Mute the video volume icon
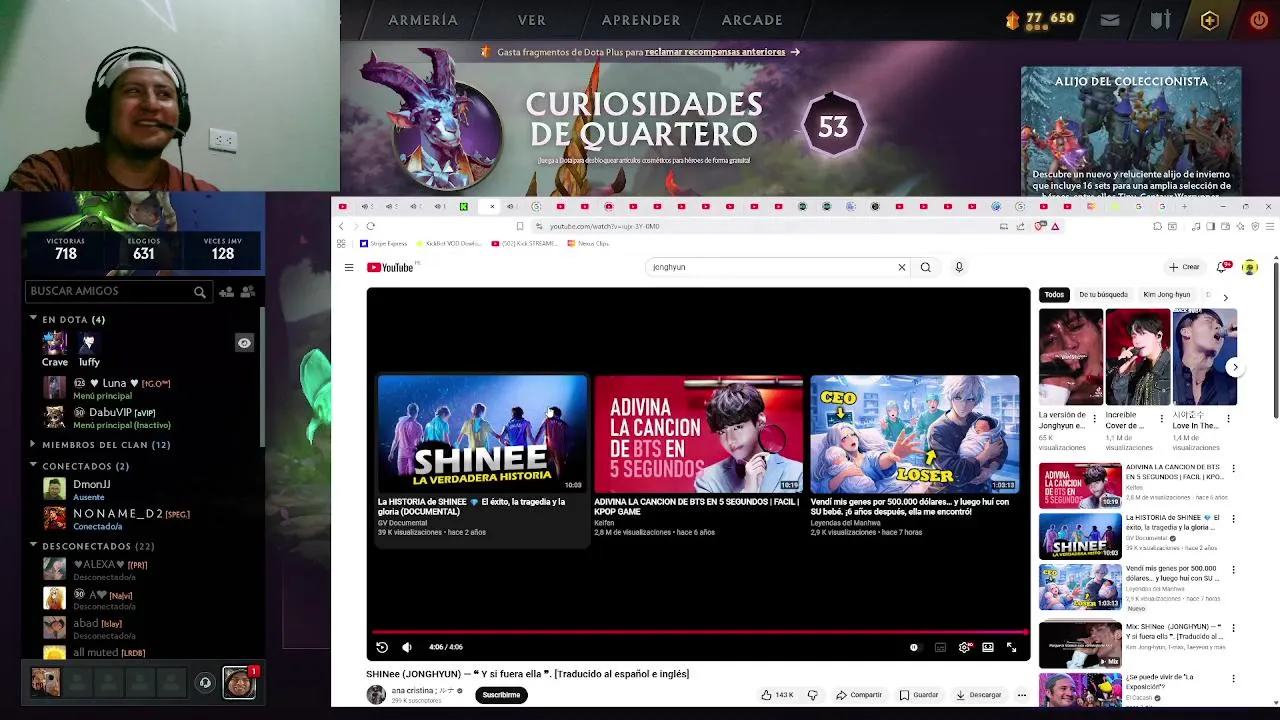 coord(406,647)
